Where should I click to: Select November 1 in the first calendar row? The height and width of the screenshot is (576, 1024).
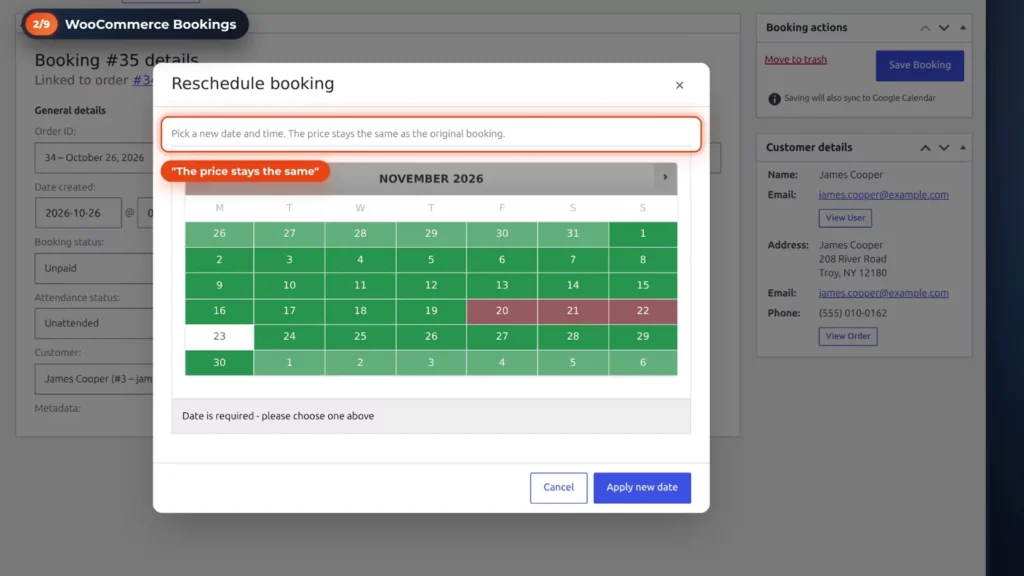pyautogui.click(x=643, y=234)
